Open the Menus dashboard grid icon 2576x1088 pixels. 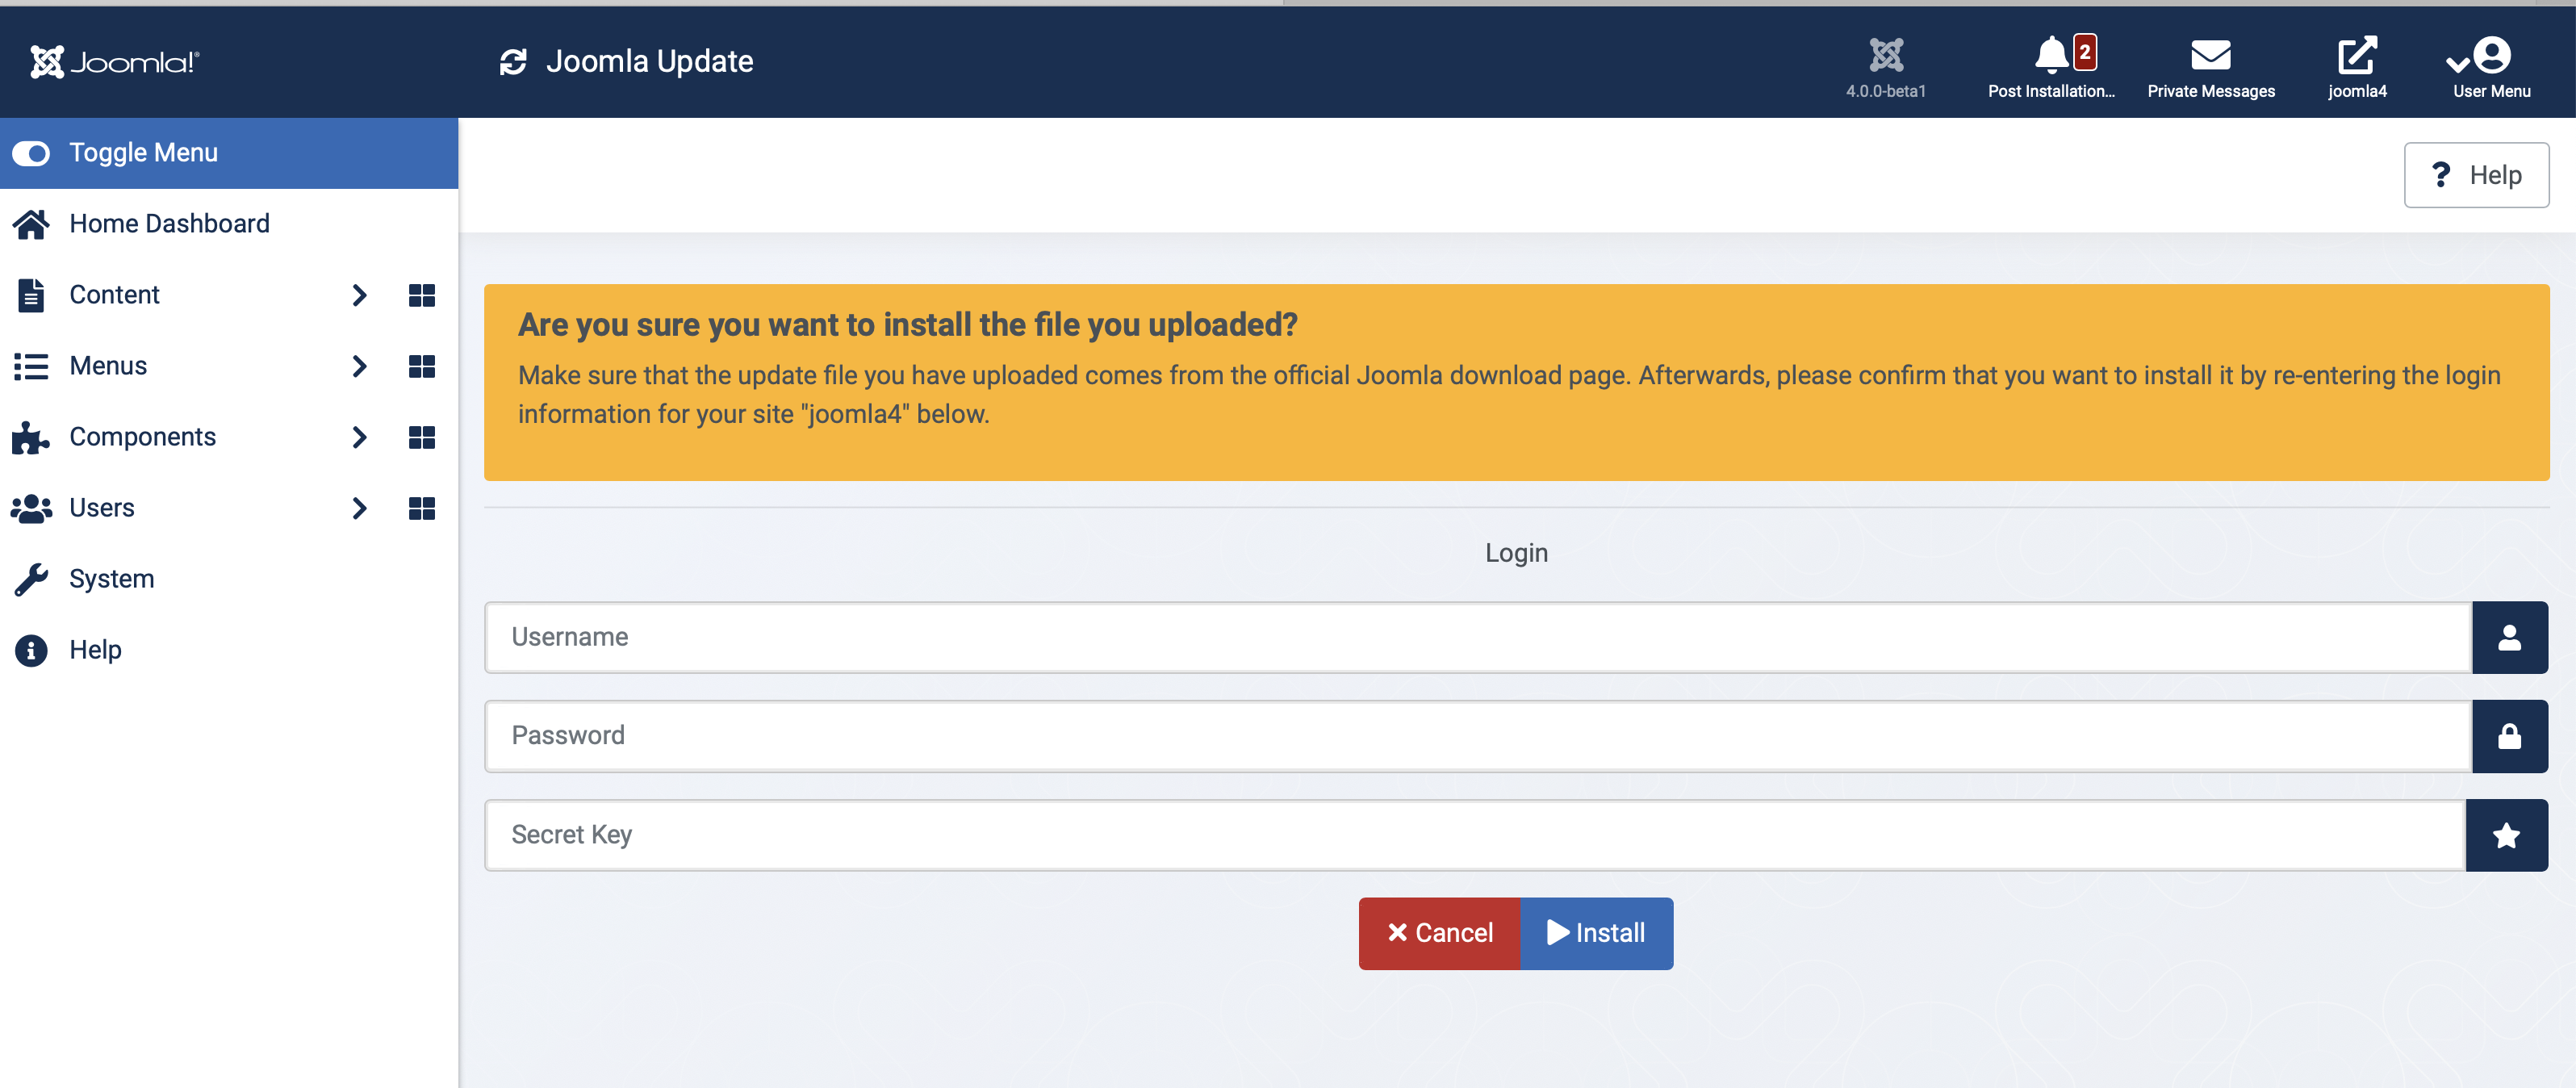click(422, 366)
